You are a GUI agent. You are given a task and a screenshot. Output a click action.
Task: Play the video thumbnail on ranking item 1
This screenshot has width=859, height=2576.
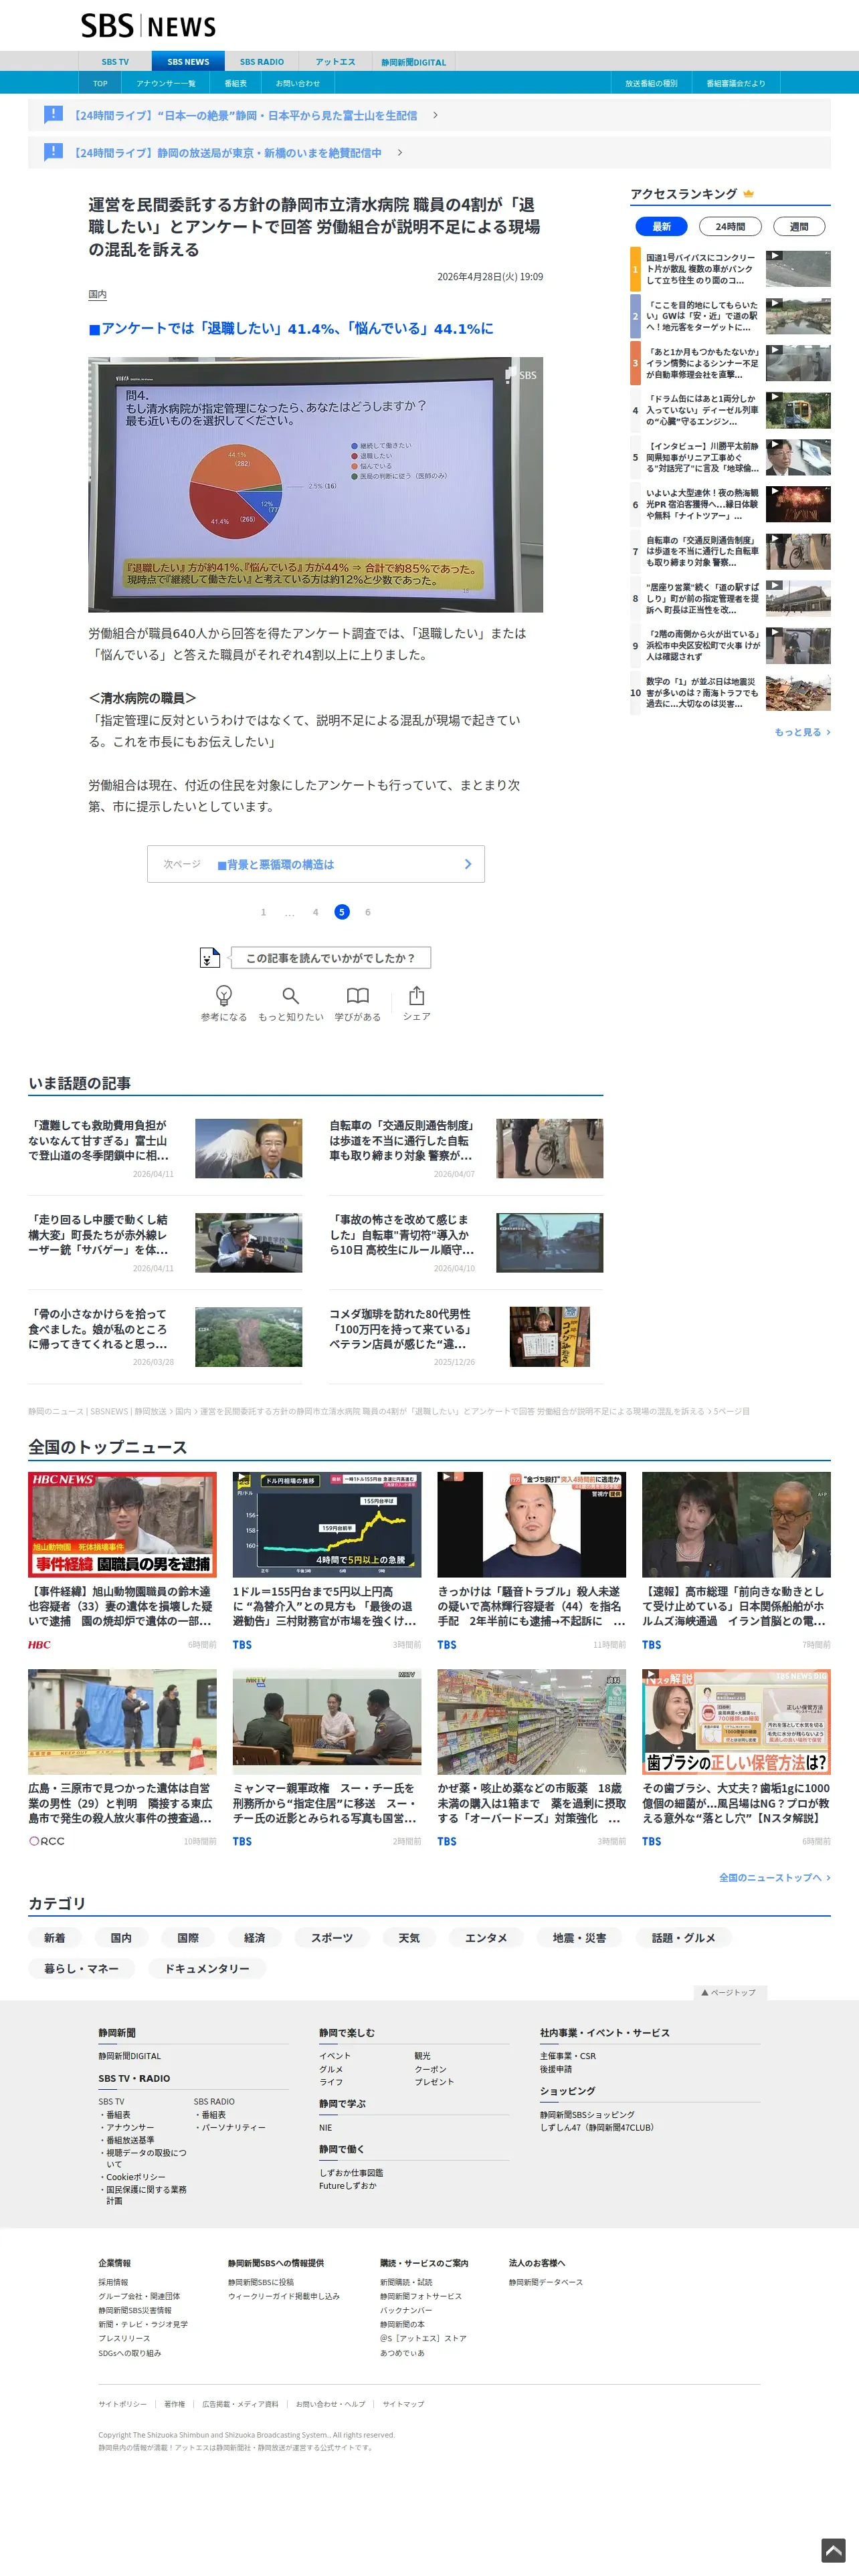pyautogui.click(x=798, y=268)
